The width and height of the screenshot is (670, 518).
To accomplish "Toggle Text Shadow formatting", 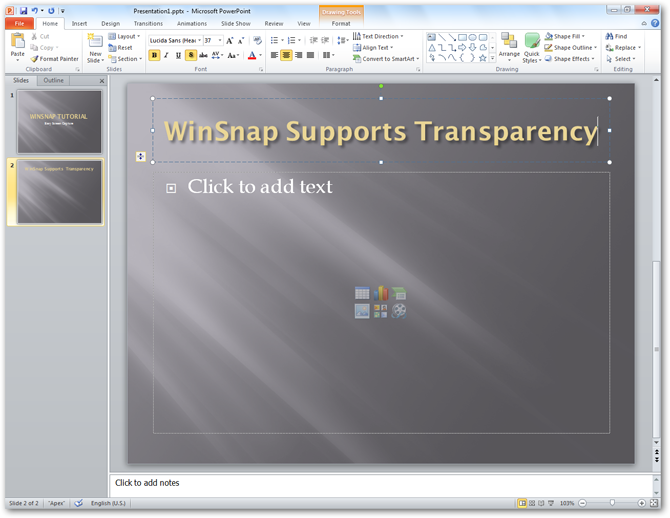I will coord(191,55).
